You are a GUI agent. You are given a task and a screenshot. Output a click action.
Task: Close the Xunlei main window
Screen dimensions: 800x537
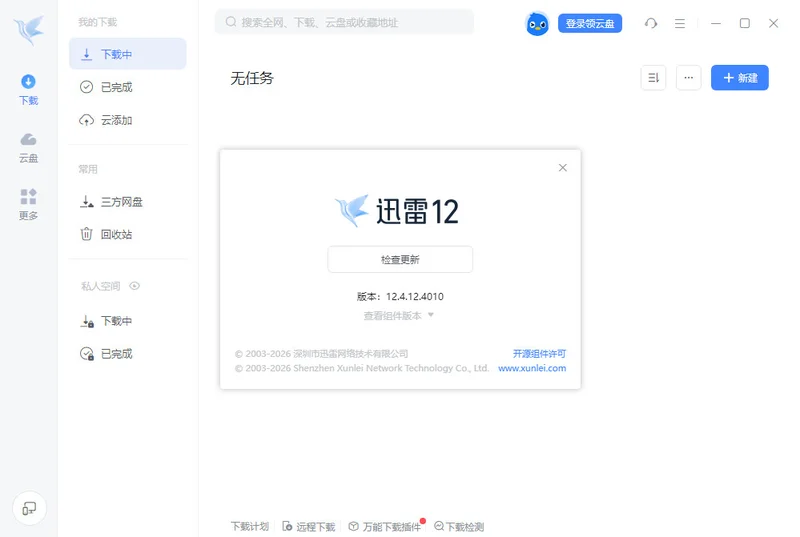click(773, 23)
